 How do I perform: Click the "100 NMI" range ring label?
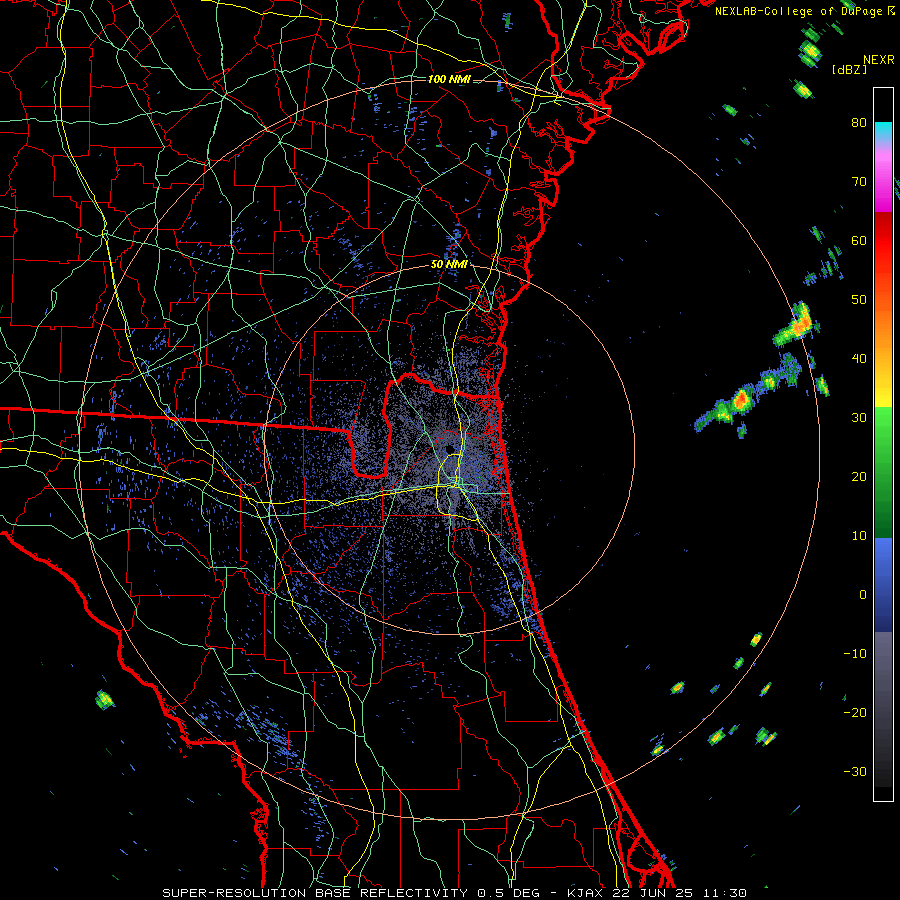449,79
